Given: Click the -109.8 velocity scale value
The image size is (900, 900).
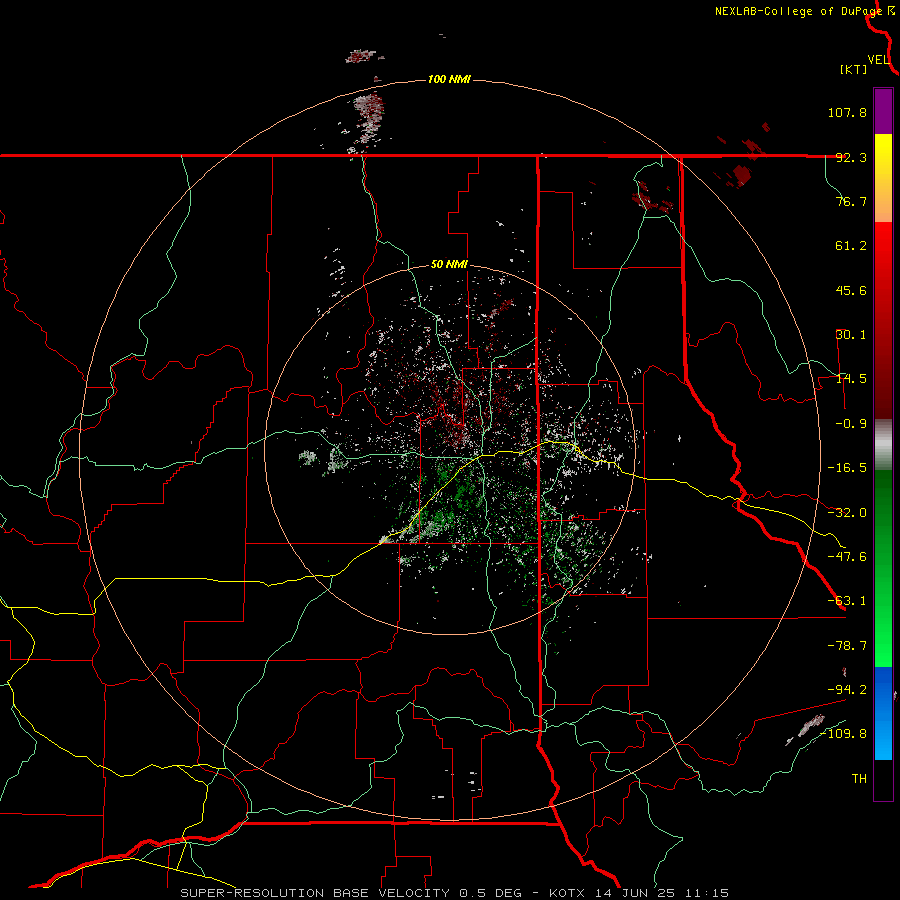Looking at the screenshot, I should (844, 734).
